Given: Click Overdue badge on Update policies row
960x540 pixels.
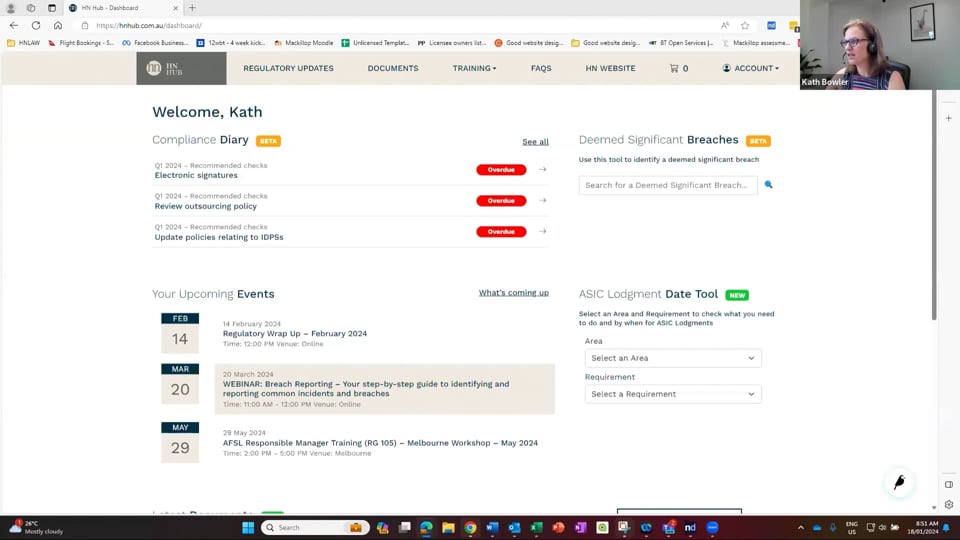Looking at the screenshot, I should 501,231.
